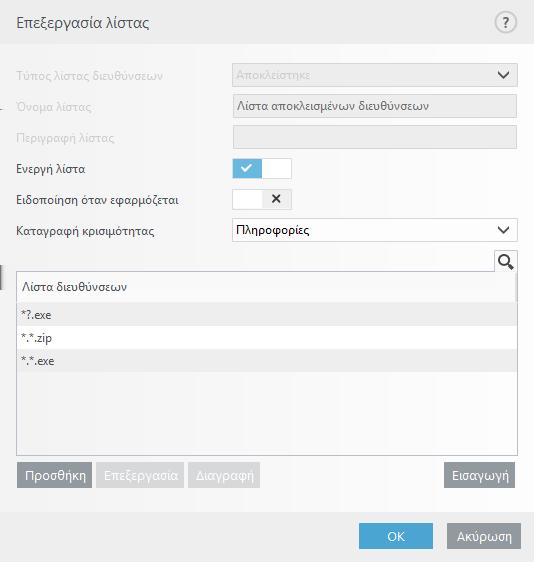Click the Εισαγωγή button

(480, 475)
